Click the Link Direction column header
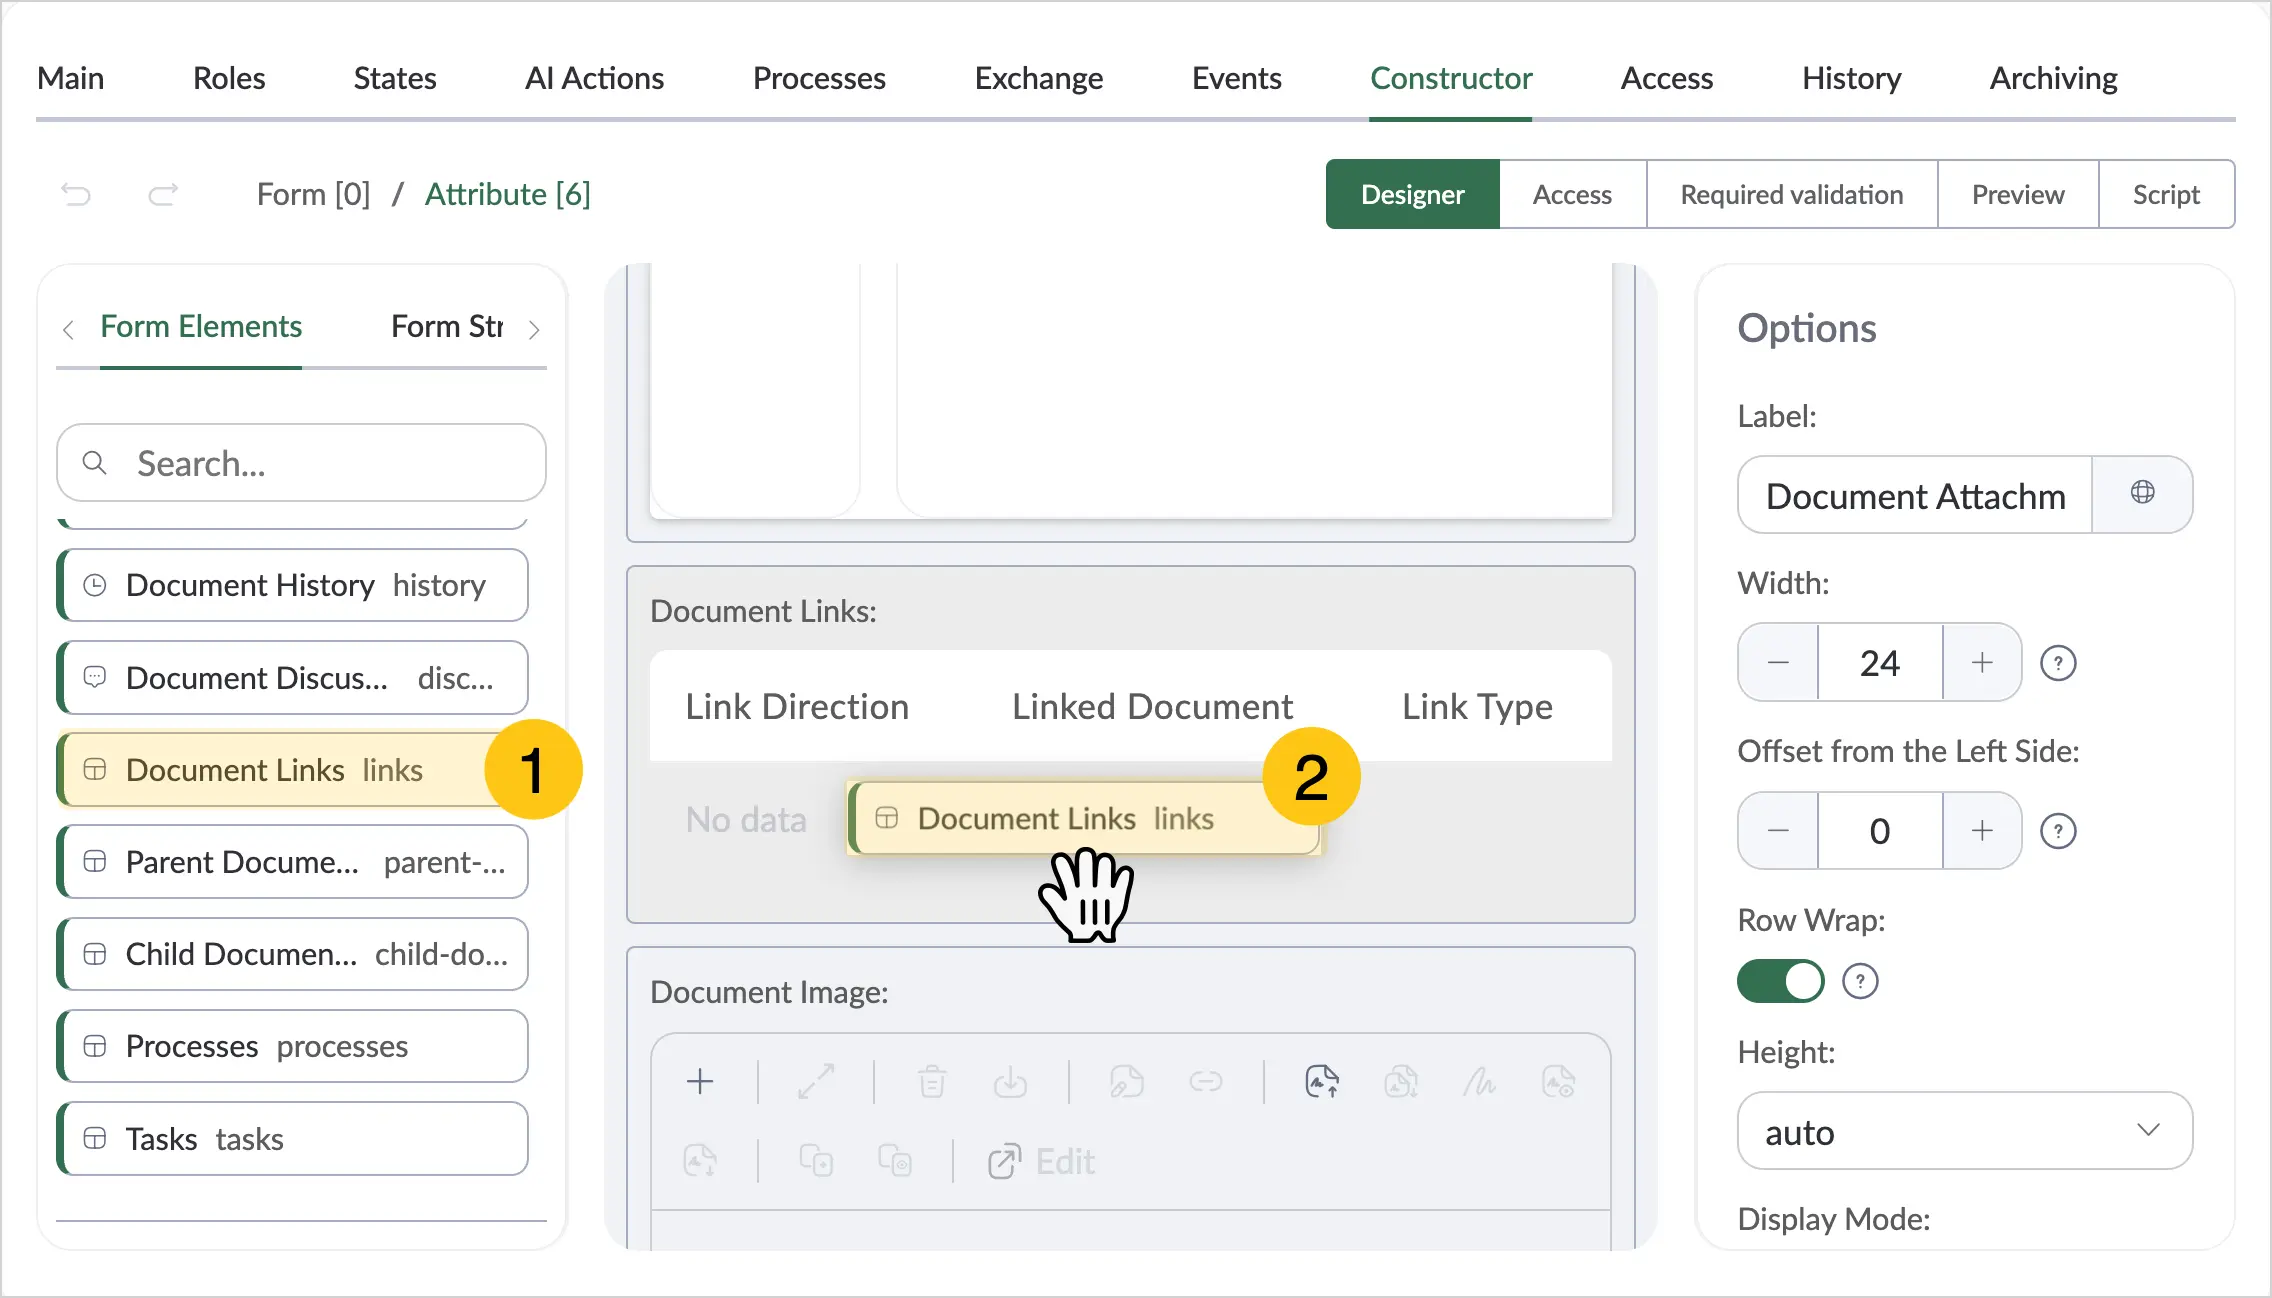Viewport: 2272px width, 1298px height. [x=797, y=707]
